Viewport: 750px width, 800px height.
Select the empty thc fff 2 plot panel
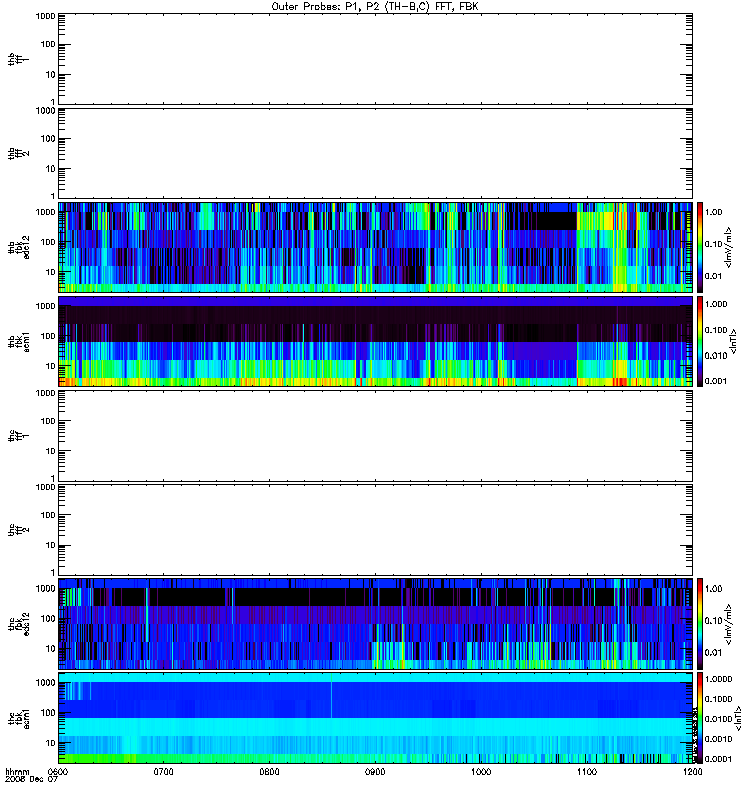(x=376, y=530)
